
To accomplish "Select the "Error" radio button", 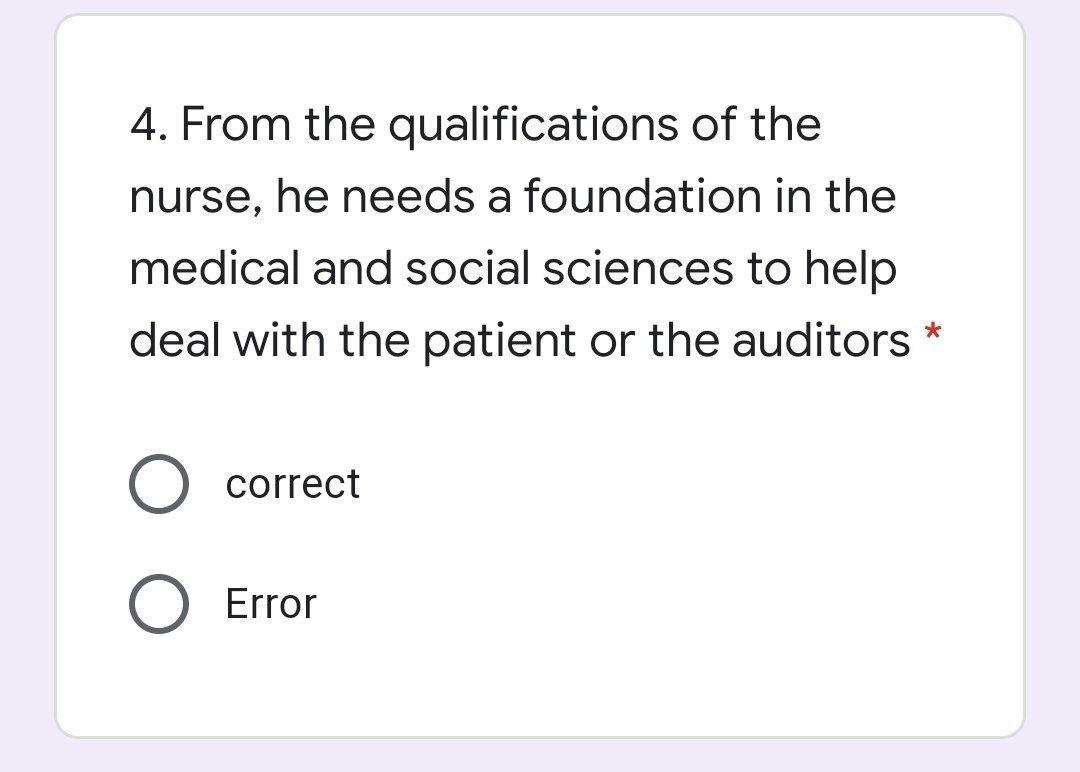I will point(159,605).
